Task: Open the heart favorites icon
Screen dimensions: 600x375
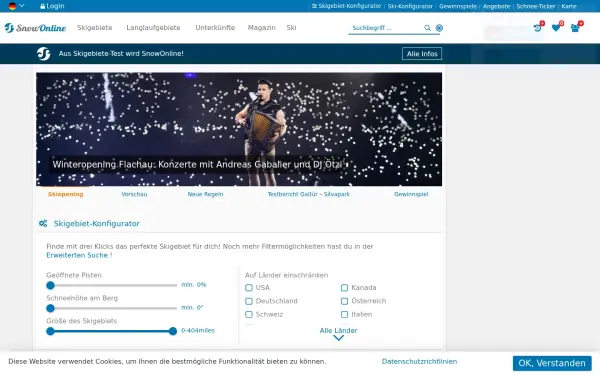Action: tap(556, 28)
